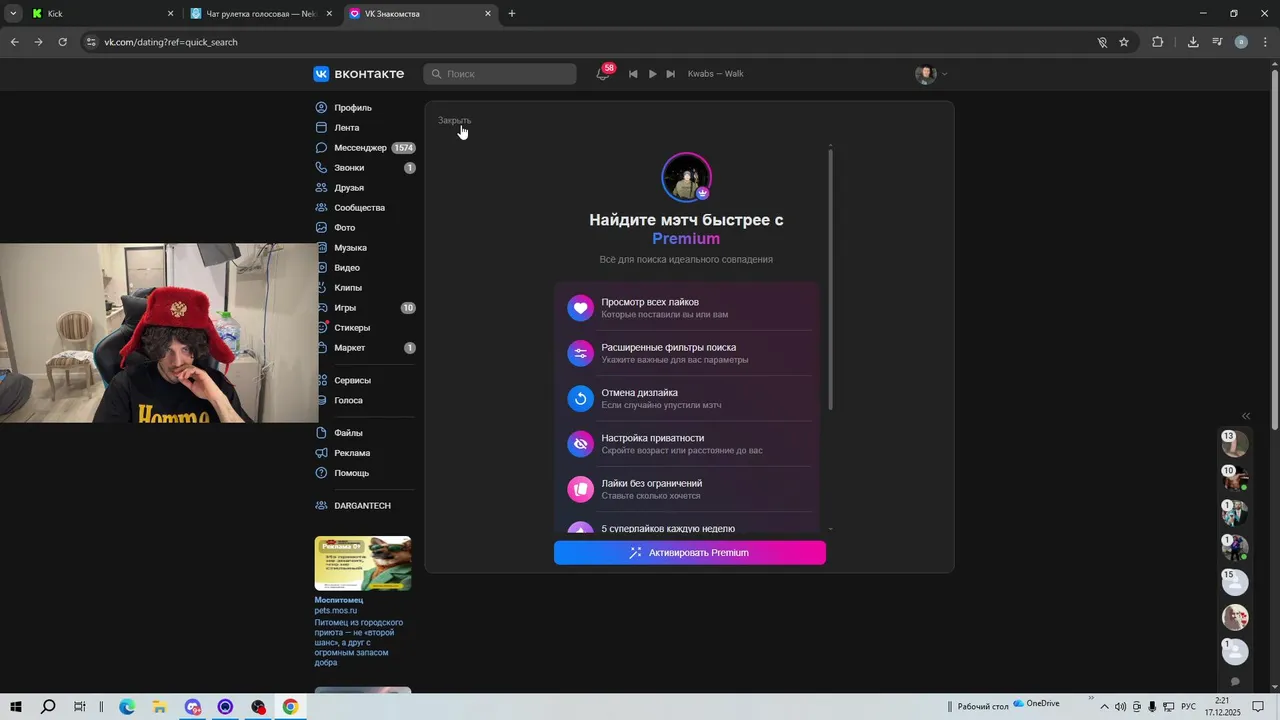This screenshot has width=1280, height=720.
Task: Switch the РУС input language
Action: coord(1189,707)
